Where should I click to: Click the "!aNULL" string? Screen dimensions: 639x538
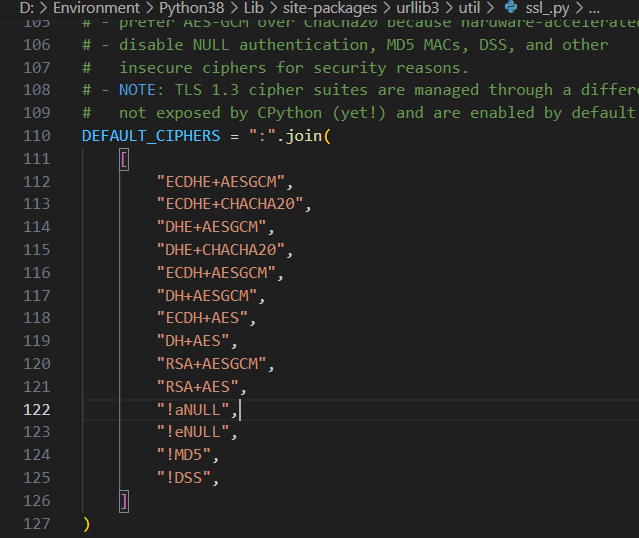click(x=193, y=410)
